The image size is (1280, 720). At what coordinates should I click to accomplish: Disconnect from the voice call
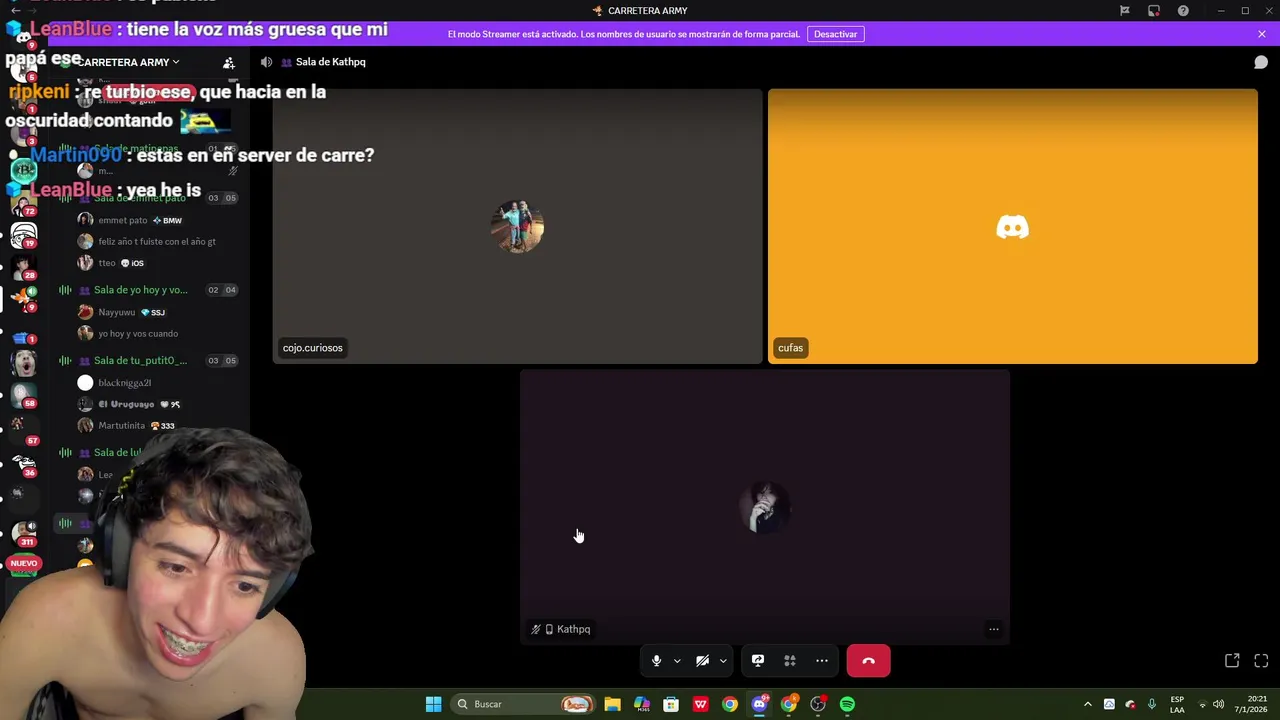click(868, 661)
